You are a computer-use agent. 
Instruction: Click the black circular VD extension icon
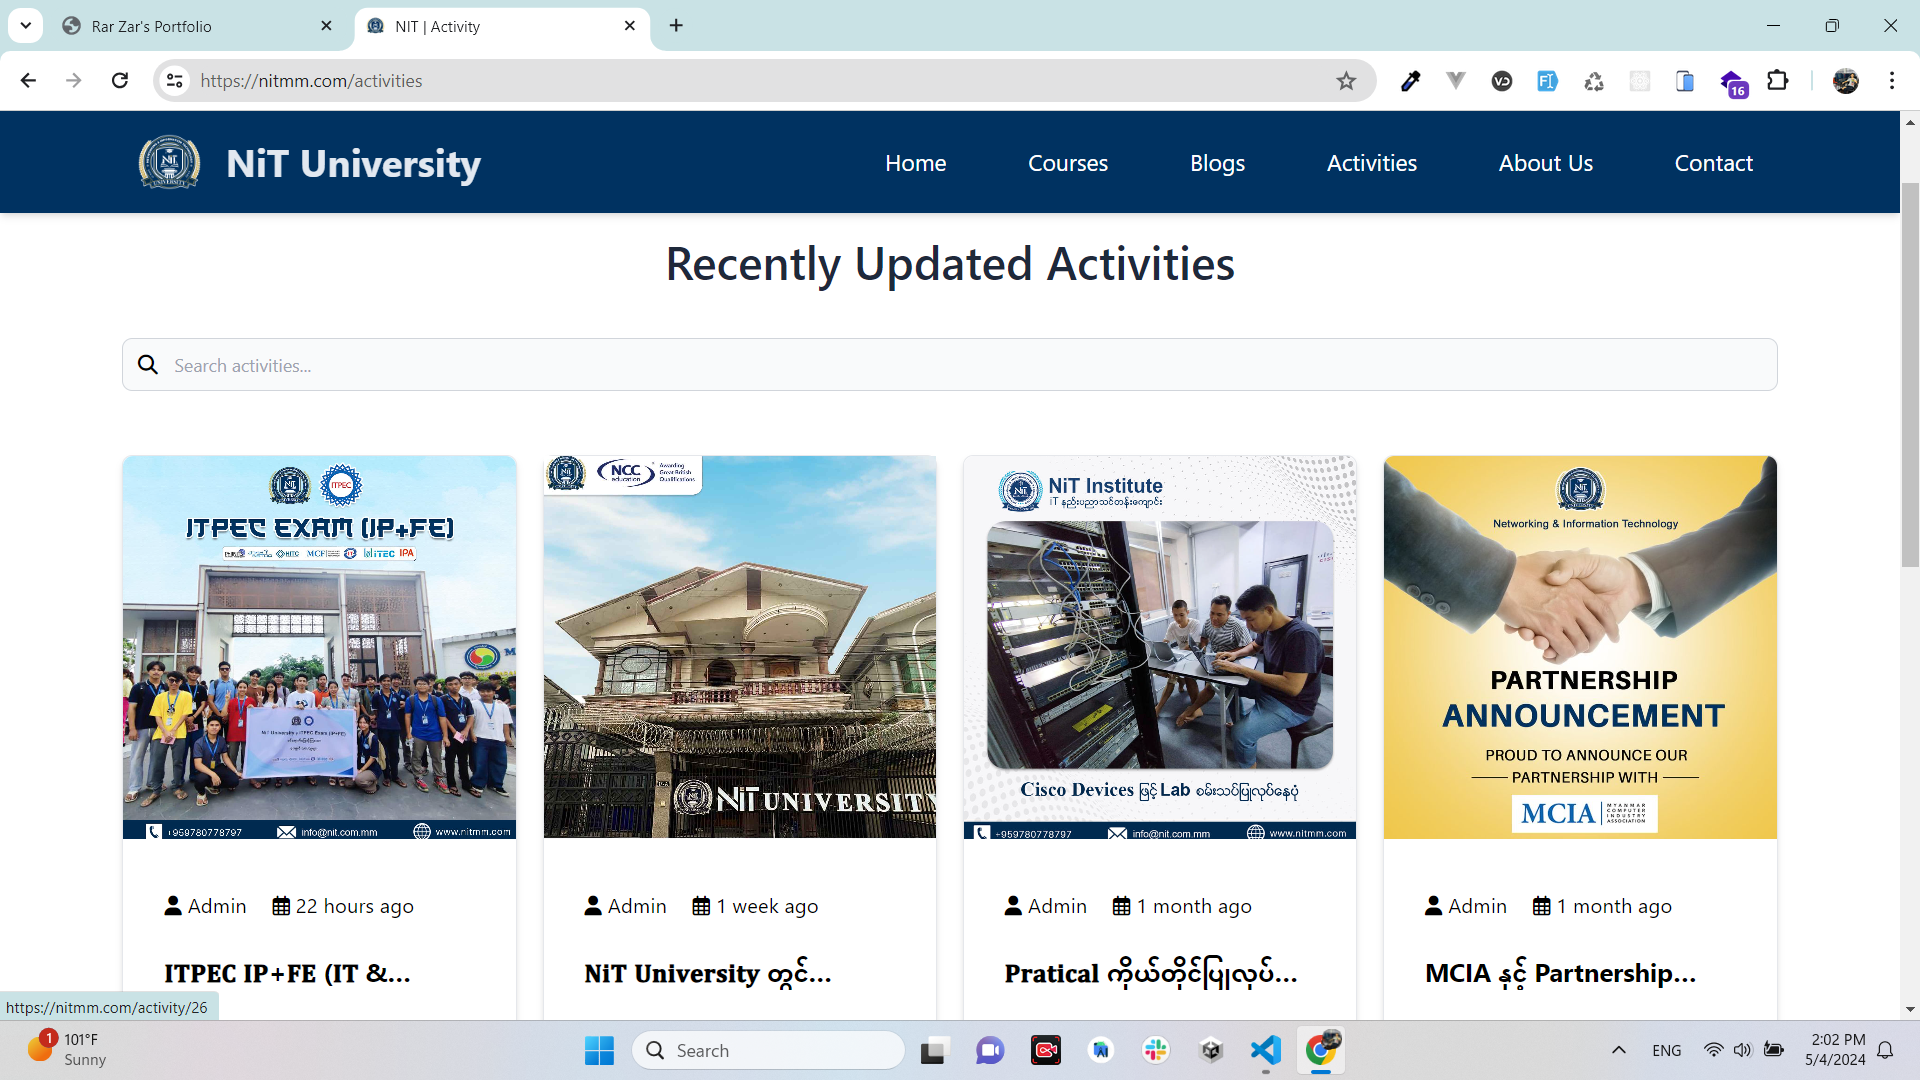[x=1502, y=81]
